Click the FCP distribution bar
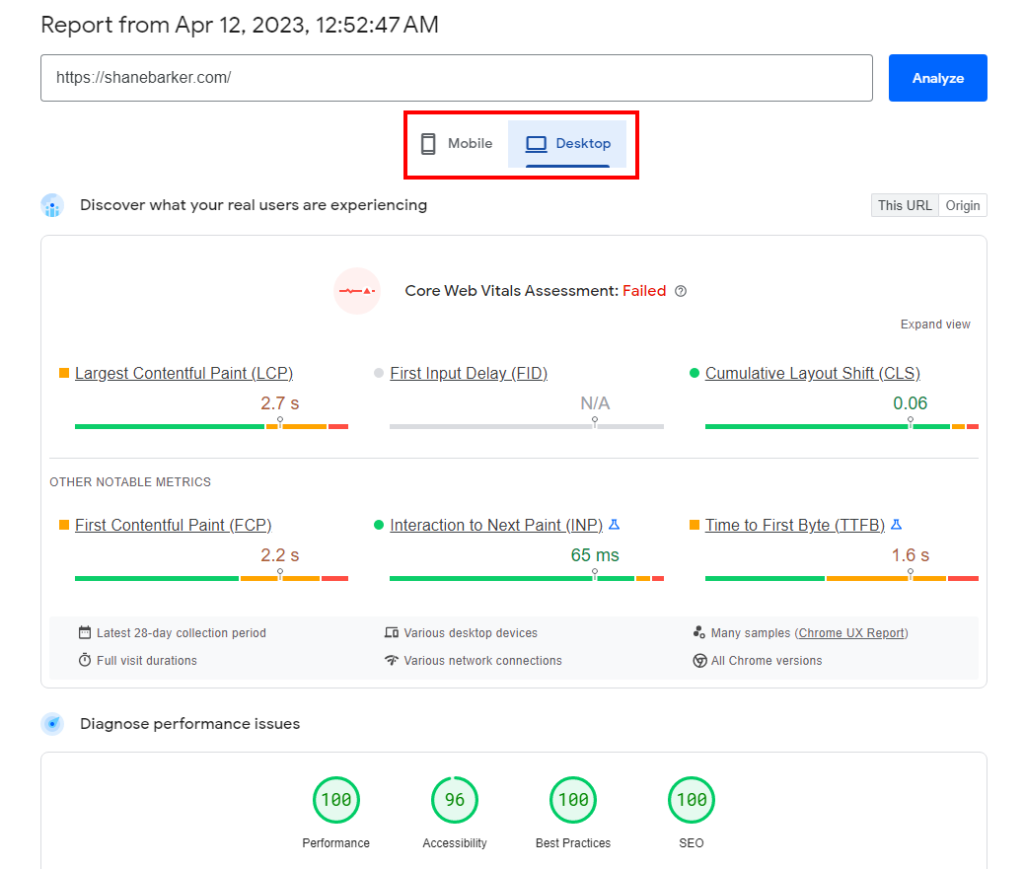The width and height of the screenshot is (1024, 869). [x=212, y=578]
